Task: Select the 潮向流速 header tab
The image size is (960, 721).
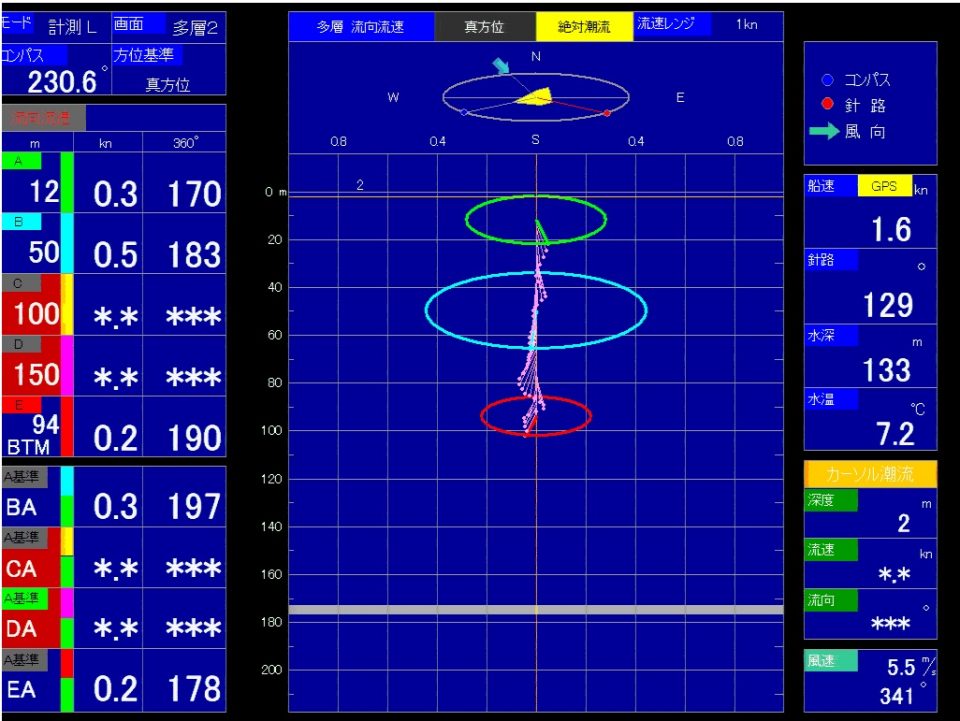Action: [43, 117]
